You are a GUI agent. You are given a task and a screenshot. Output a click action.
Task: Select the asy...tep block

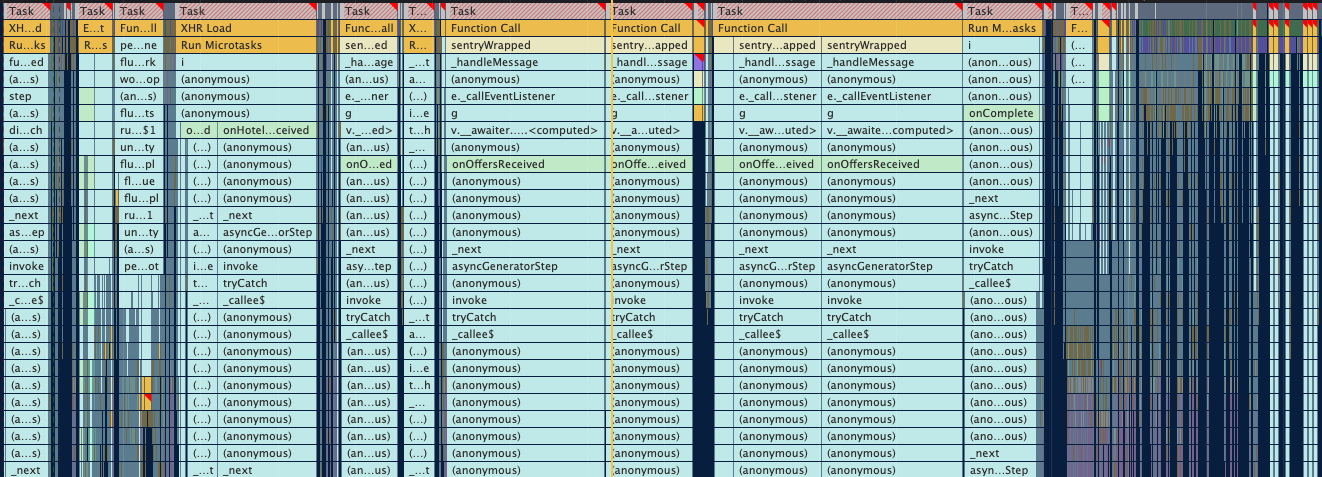tap(368, 266)
